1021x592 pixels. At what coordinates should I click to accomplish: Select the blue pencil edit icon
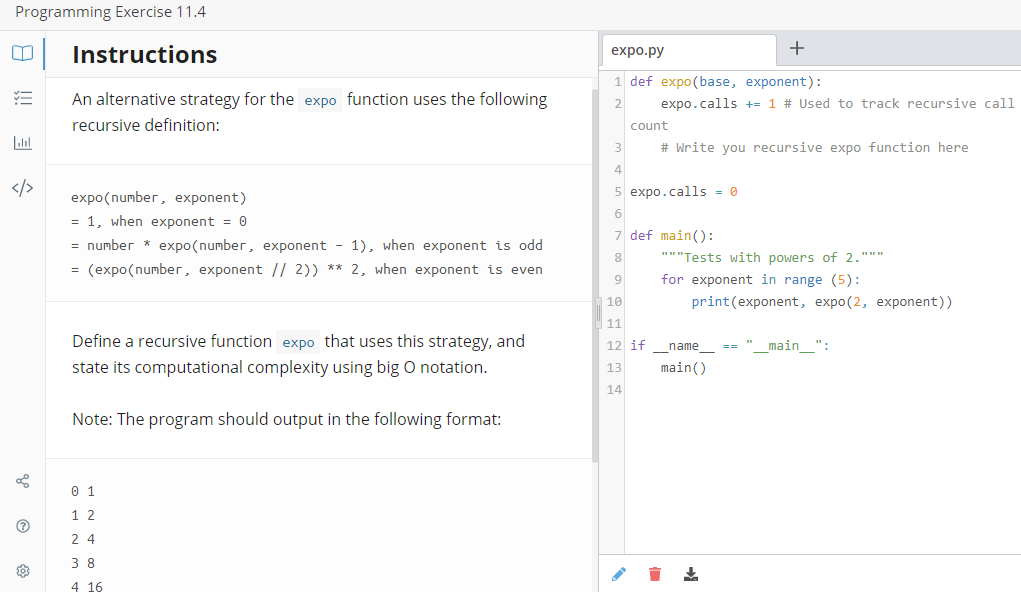(x=618, y=574)
